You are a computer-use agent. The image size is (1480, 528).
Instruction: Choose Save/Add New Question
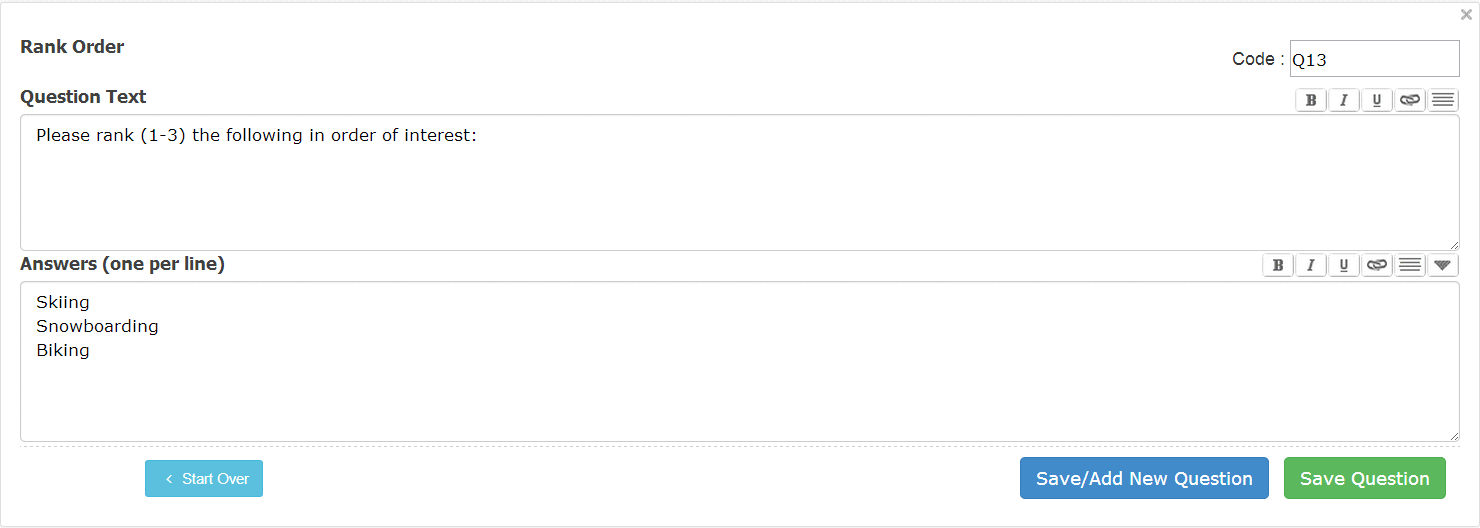click(1144, 478)
